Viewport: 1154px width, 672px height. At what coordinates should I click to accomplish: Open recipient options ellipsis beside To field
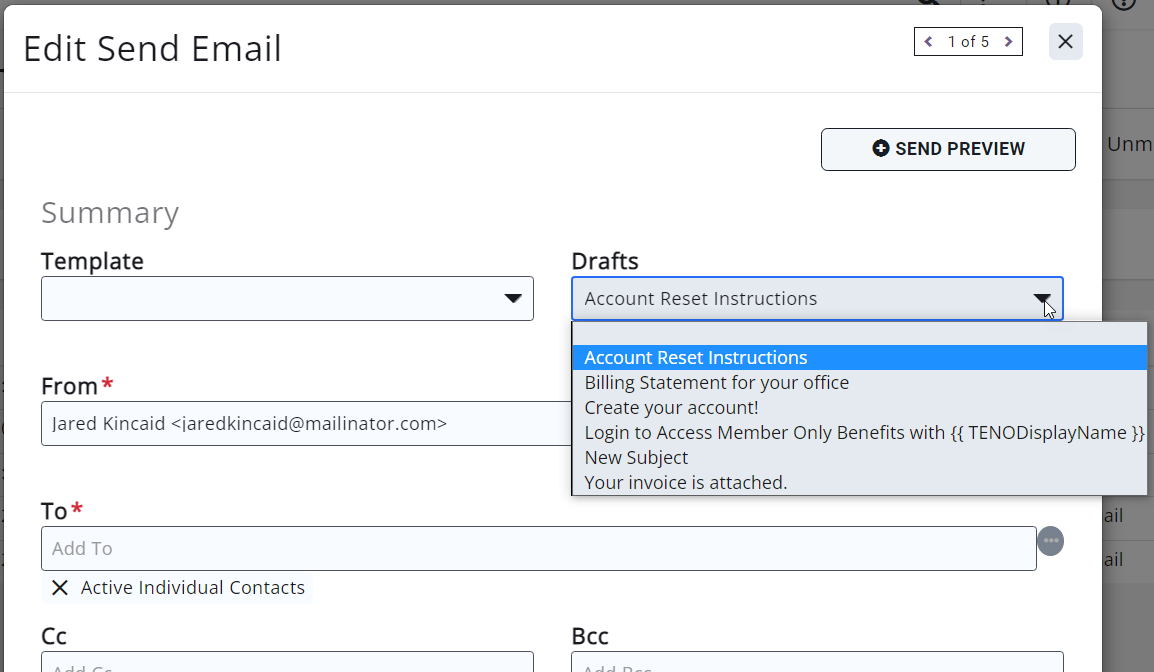1050,541
